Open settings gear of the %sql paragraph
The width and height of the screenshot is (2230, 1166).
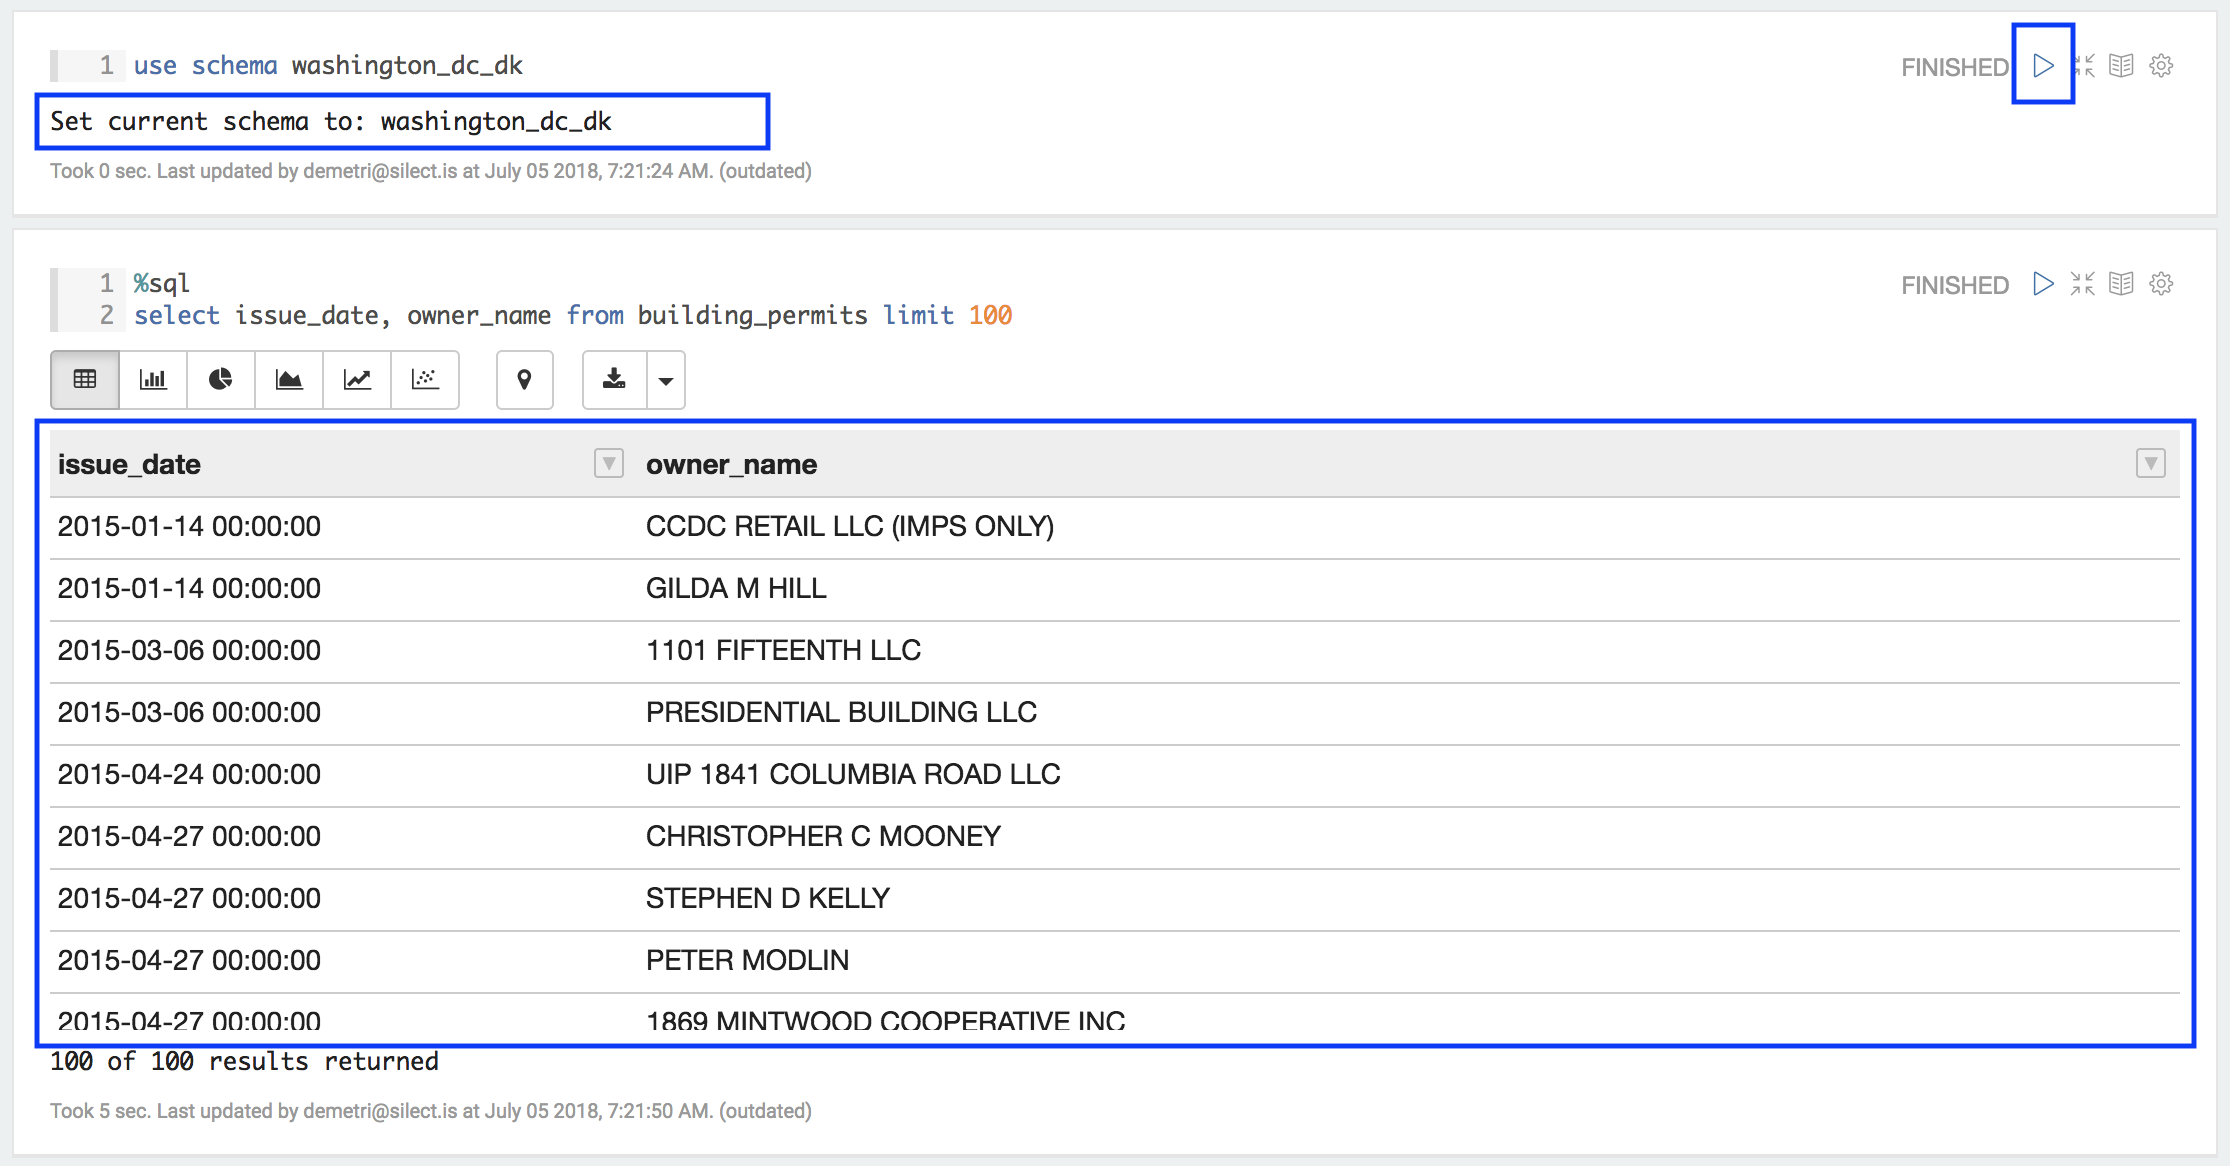coord(2161,284)
